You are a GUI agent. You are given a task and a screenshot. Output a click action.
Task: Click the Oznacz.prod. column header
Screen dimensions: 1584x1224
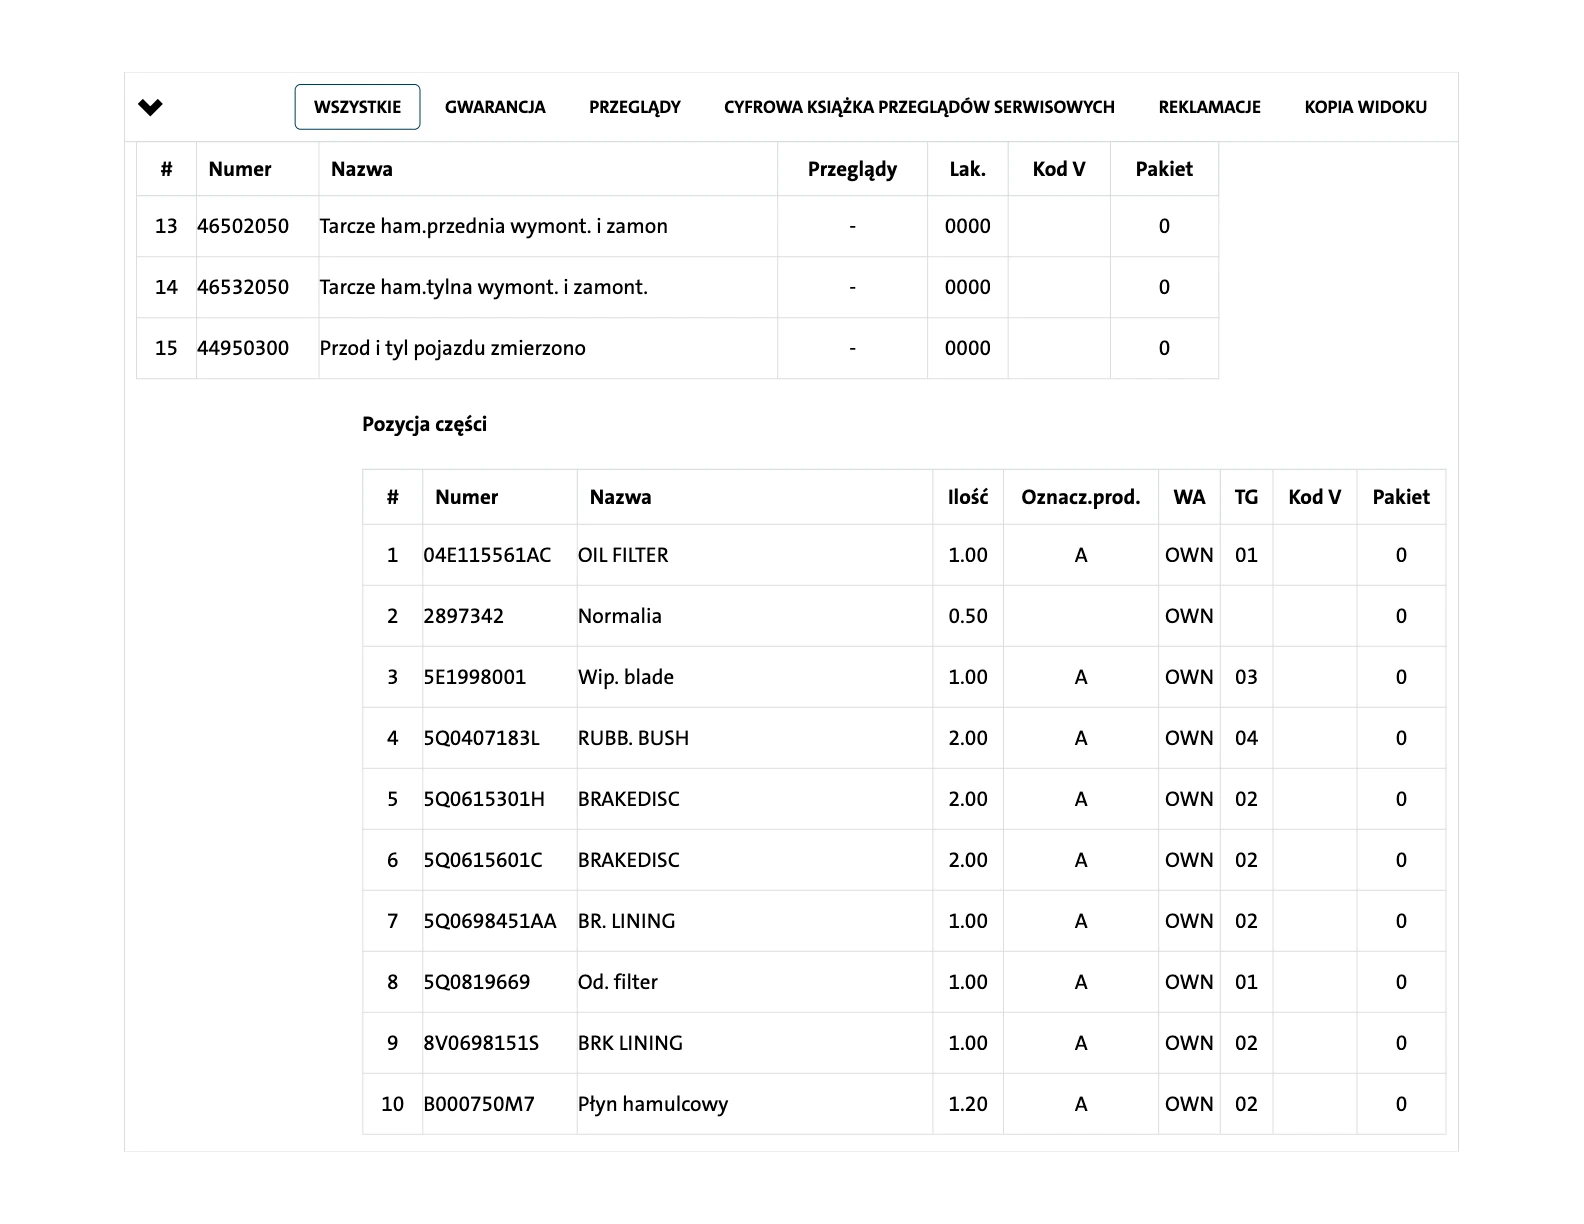(1080, 497)
